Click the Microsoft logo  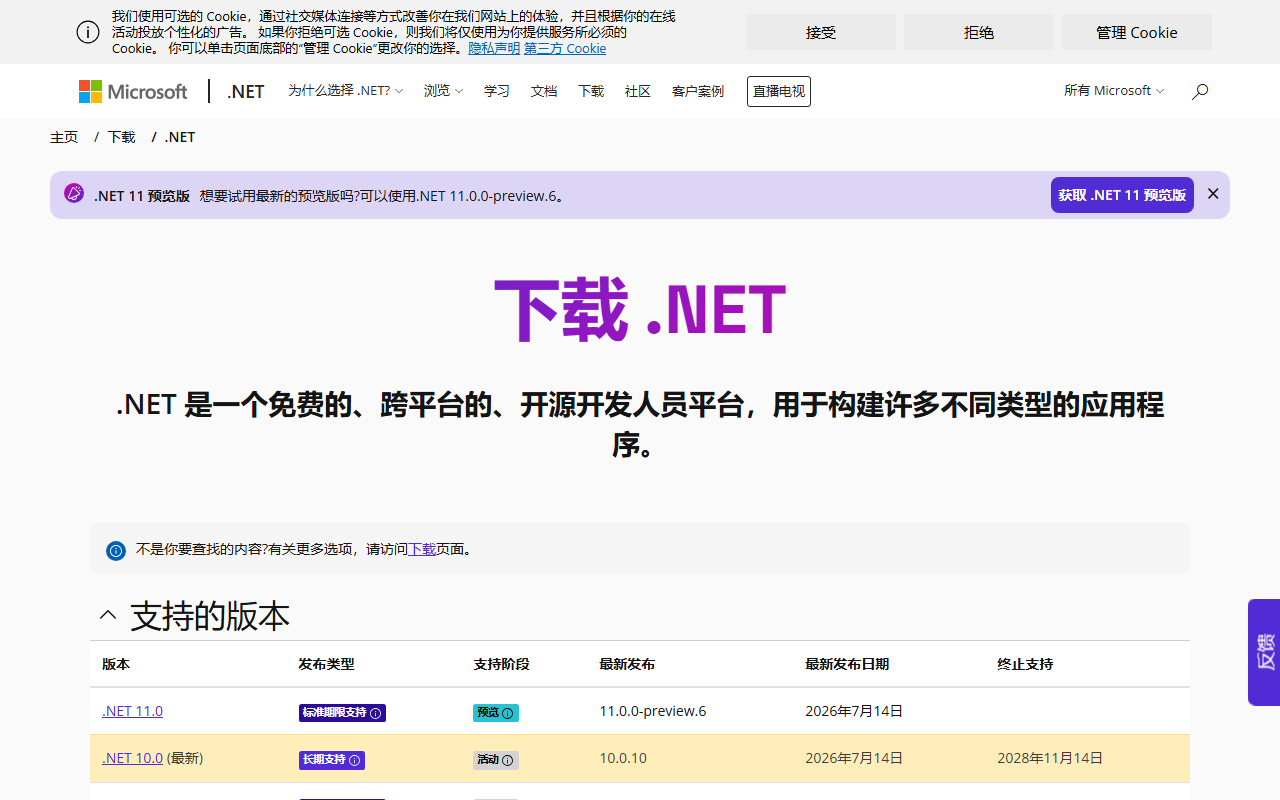pos(133,91)
